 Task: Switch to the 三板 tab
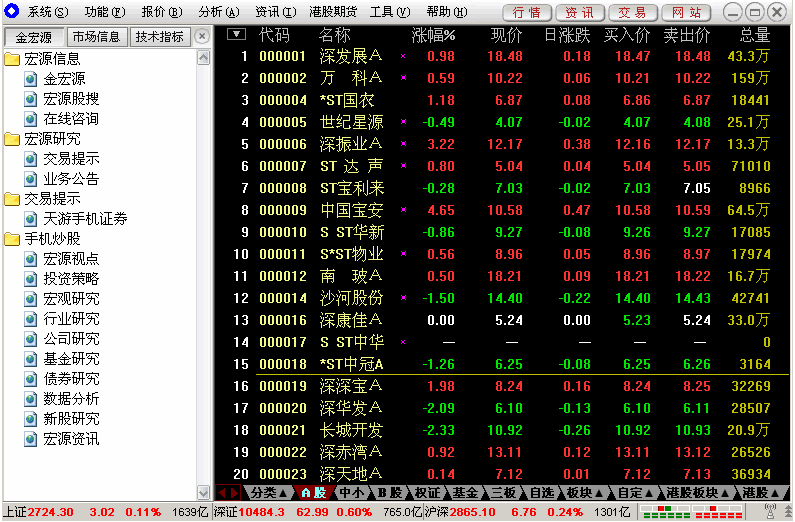click(503, 492)
